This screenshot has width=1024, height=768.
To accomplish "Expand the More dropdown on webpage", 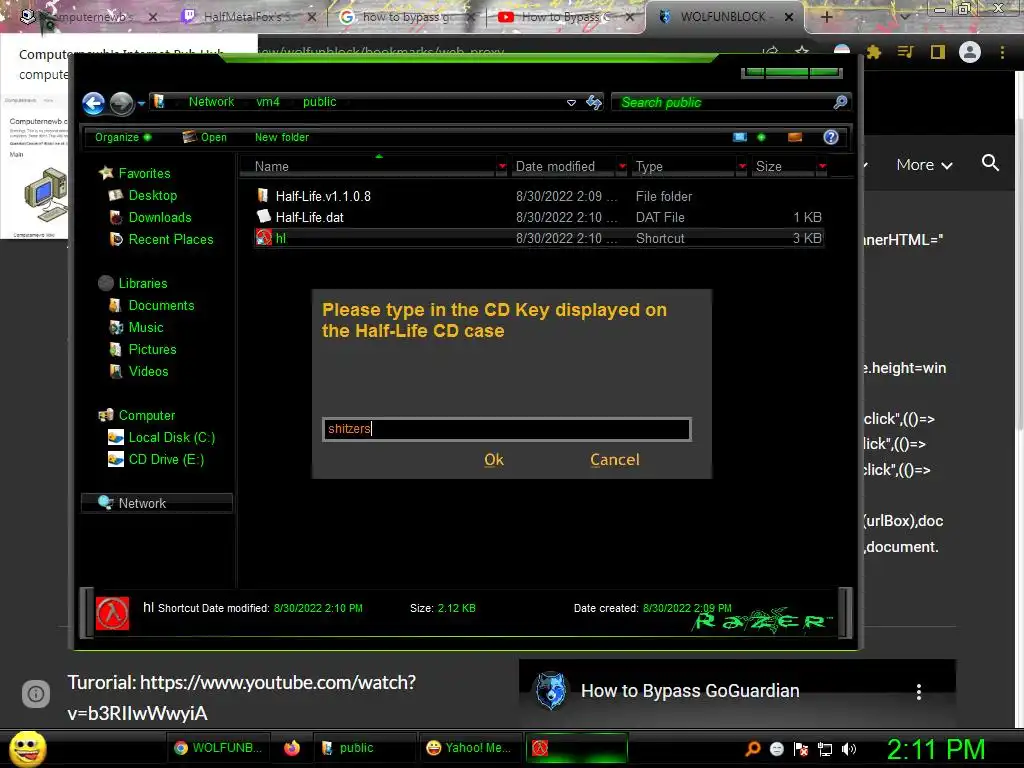I will tap(924, 165).
